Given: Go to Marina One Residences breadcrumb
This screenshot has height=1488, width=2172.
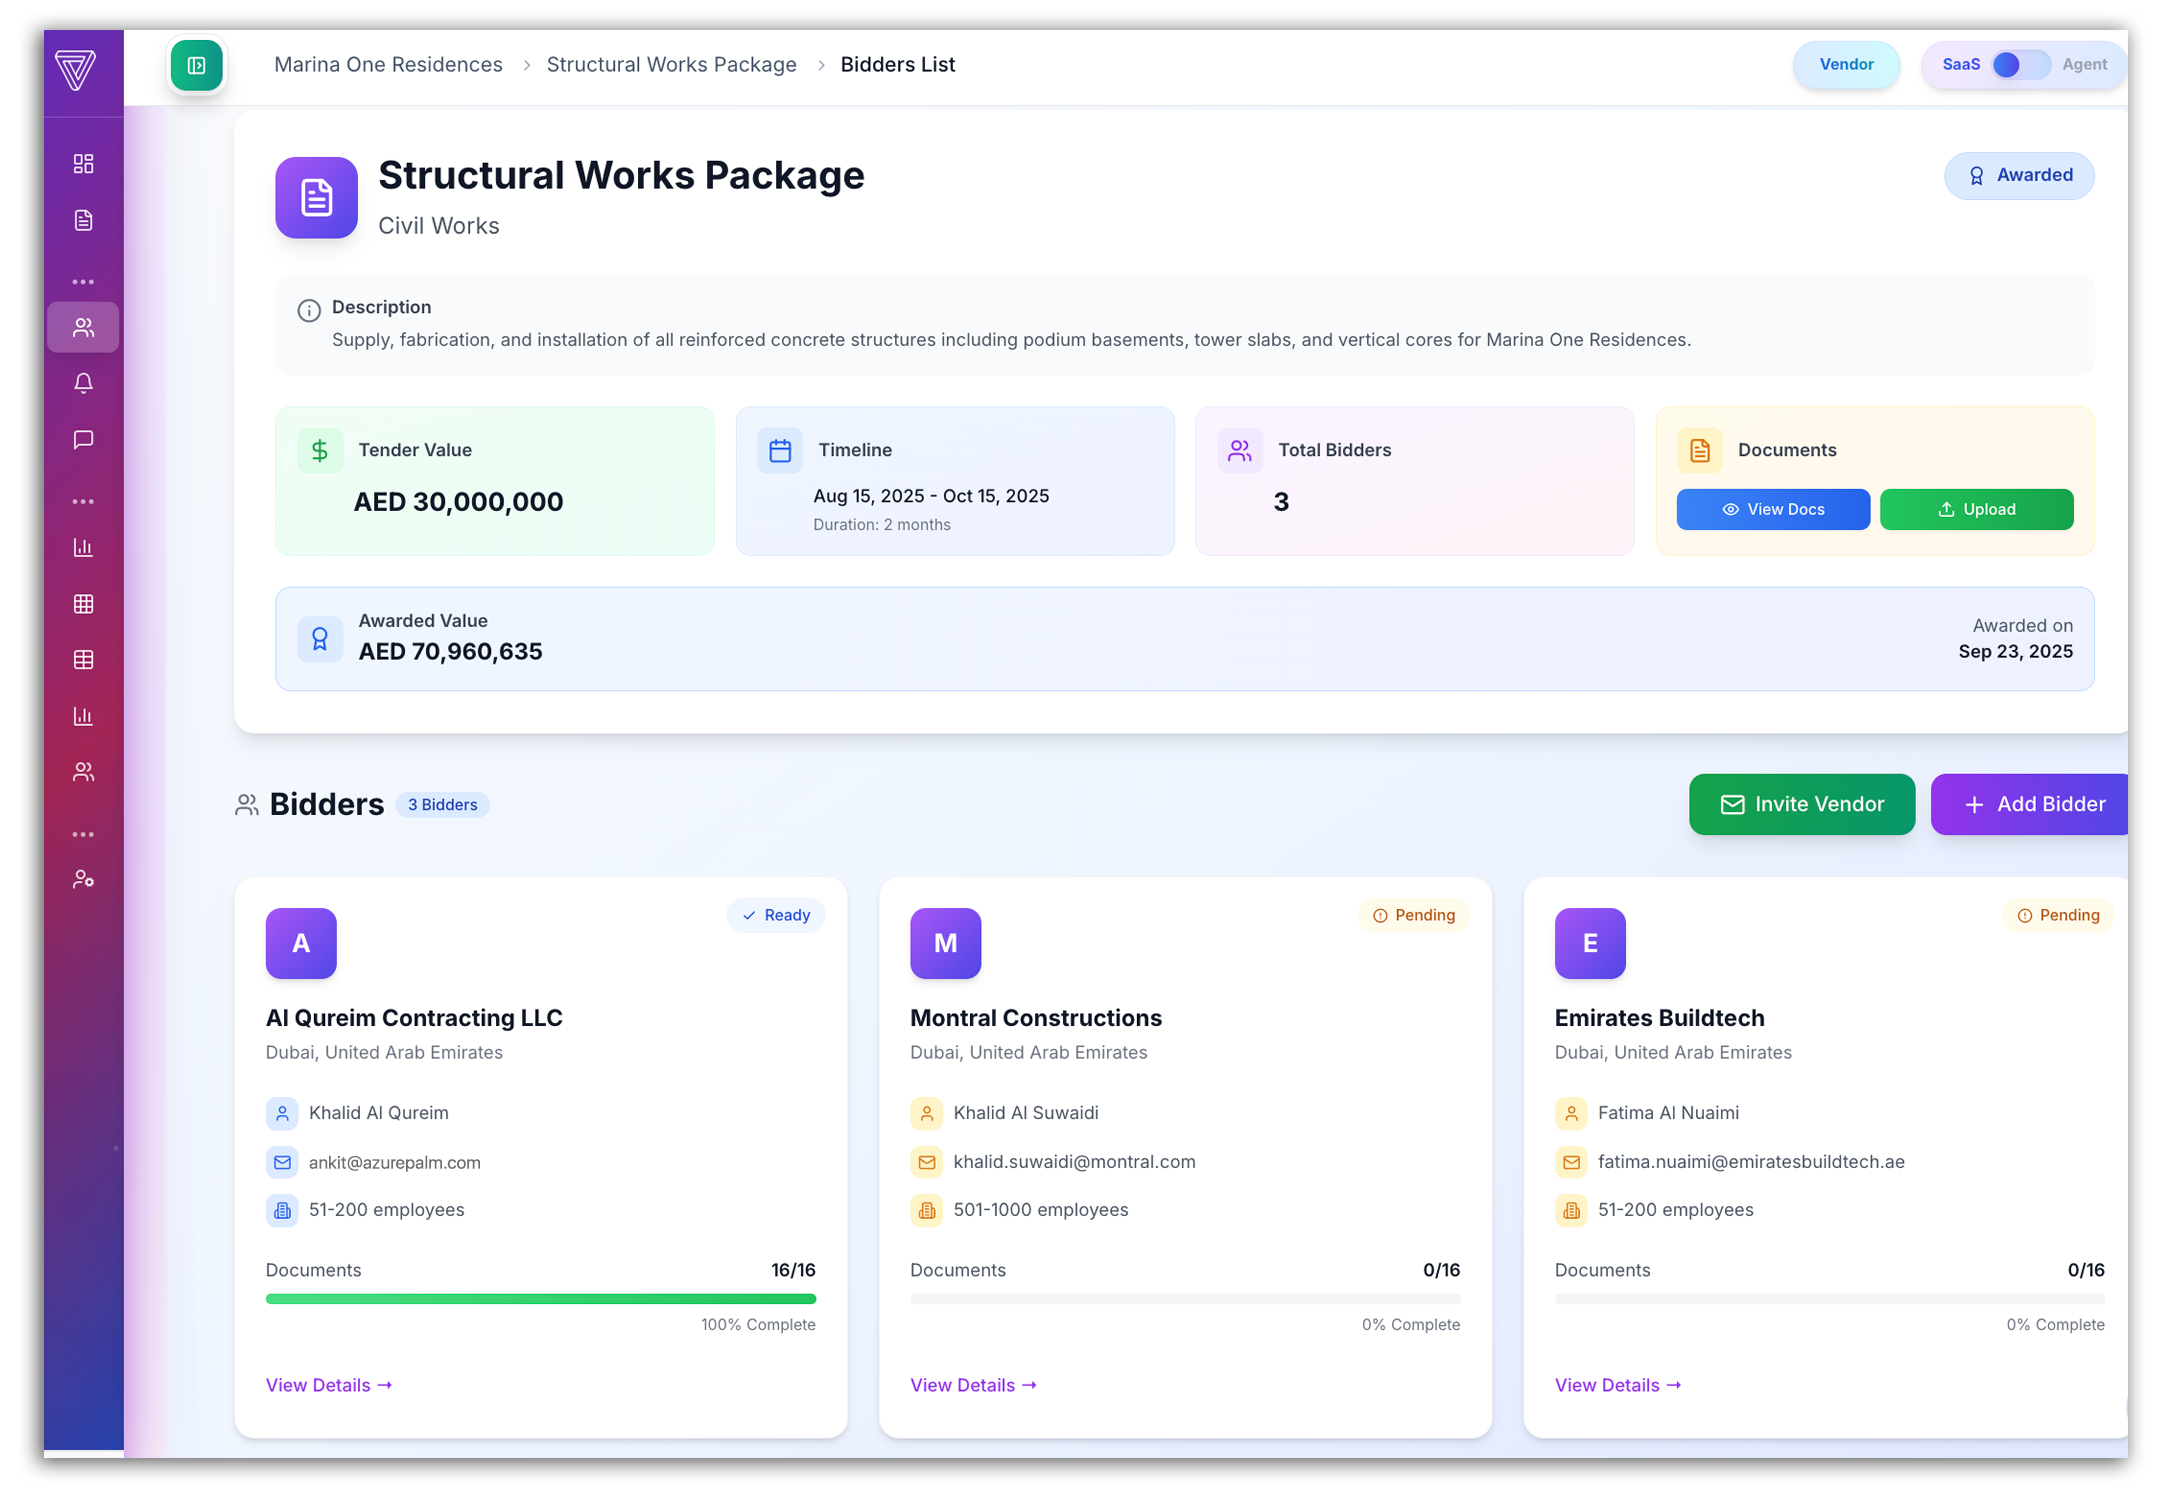Looking at the screenshot, I should (388, 65).
